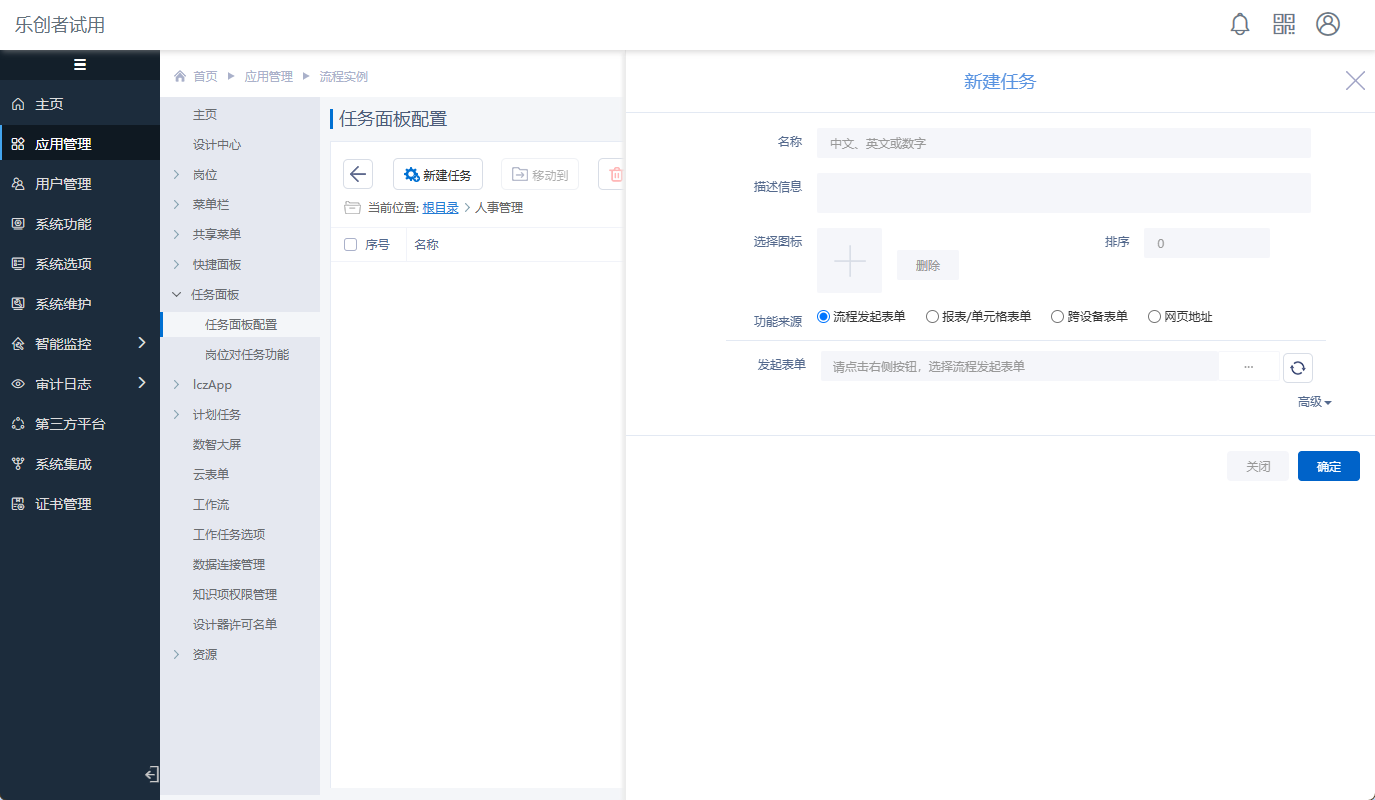Viewport: 1375px width, 800px height.
Task: Open the 用户管理 sidebar menu
Action: point(63,184)
